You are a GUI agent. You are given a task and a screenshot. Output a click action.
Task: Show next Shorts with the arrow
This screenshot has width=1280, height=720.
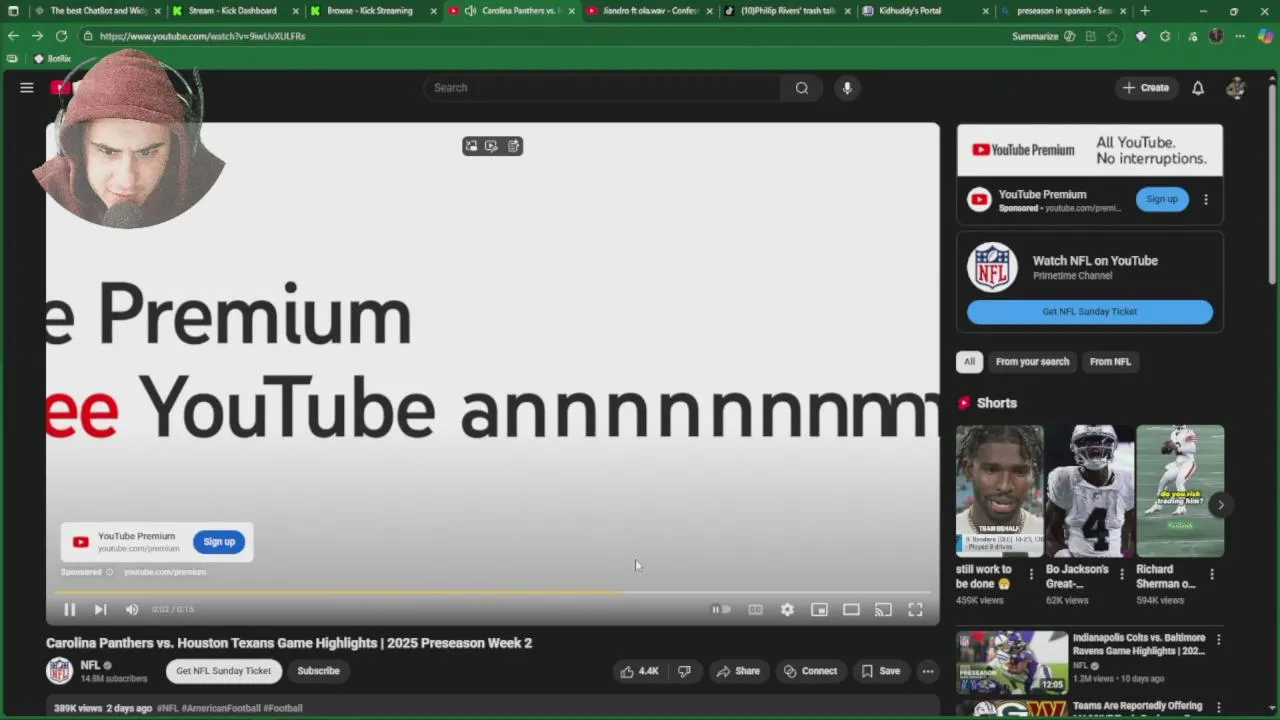(x=1220, y=504)
